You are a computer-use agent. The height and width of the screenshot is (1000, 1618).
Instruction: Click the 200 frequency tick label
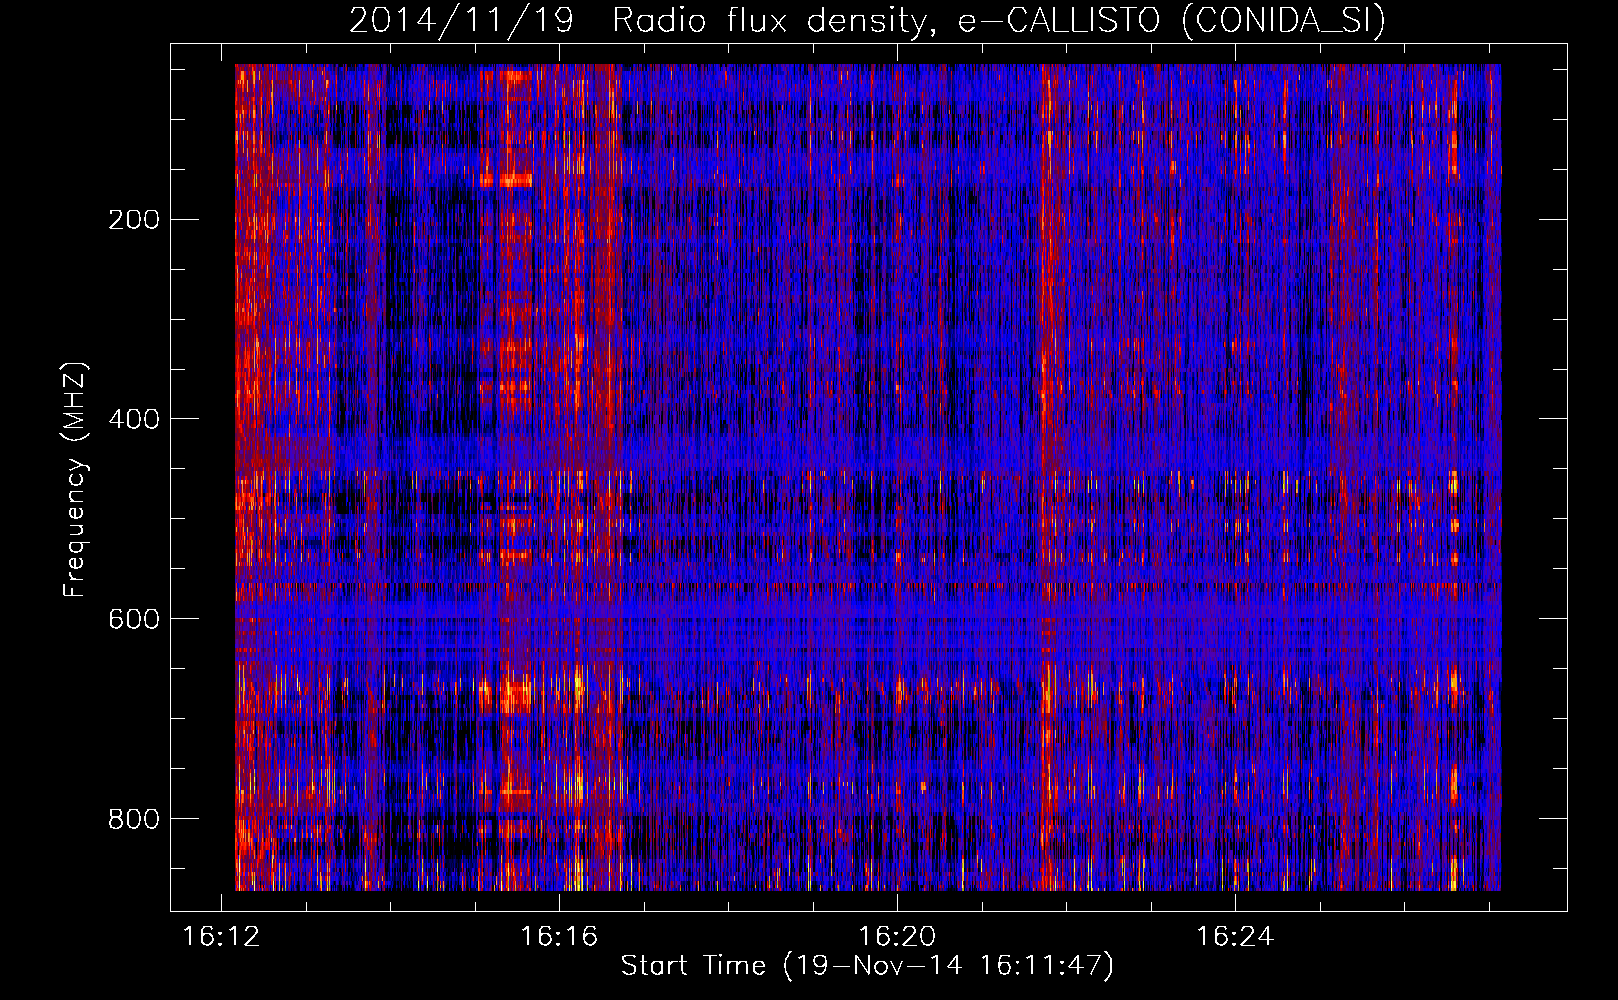pyautogui.click(x=134, y=220)
